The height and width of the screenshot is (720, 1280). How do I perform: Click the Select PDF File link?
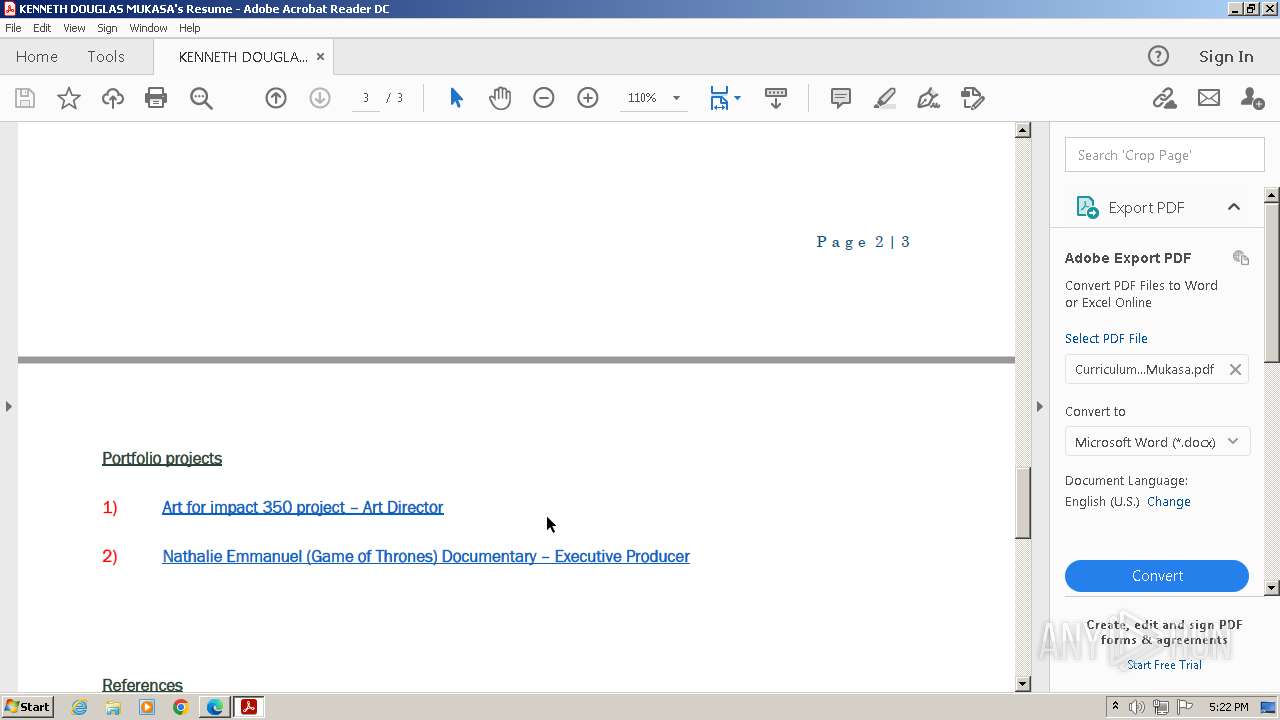click(1106, 339)
